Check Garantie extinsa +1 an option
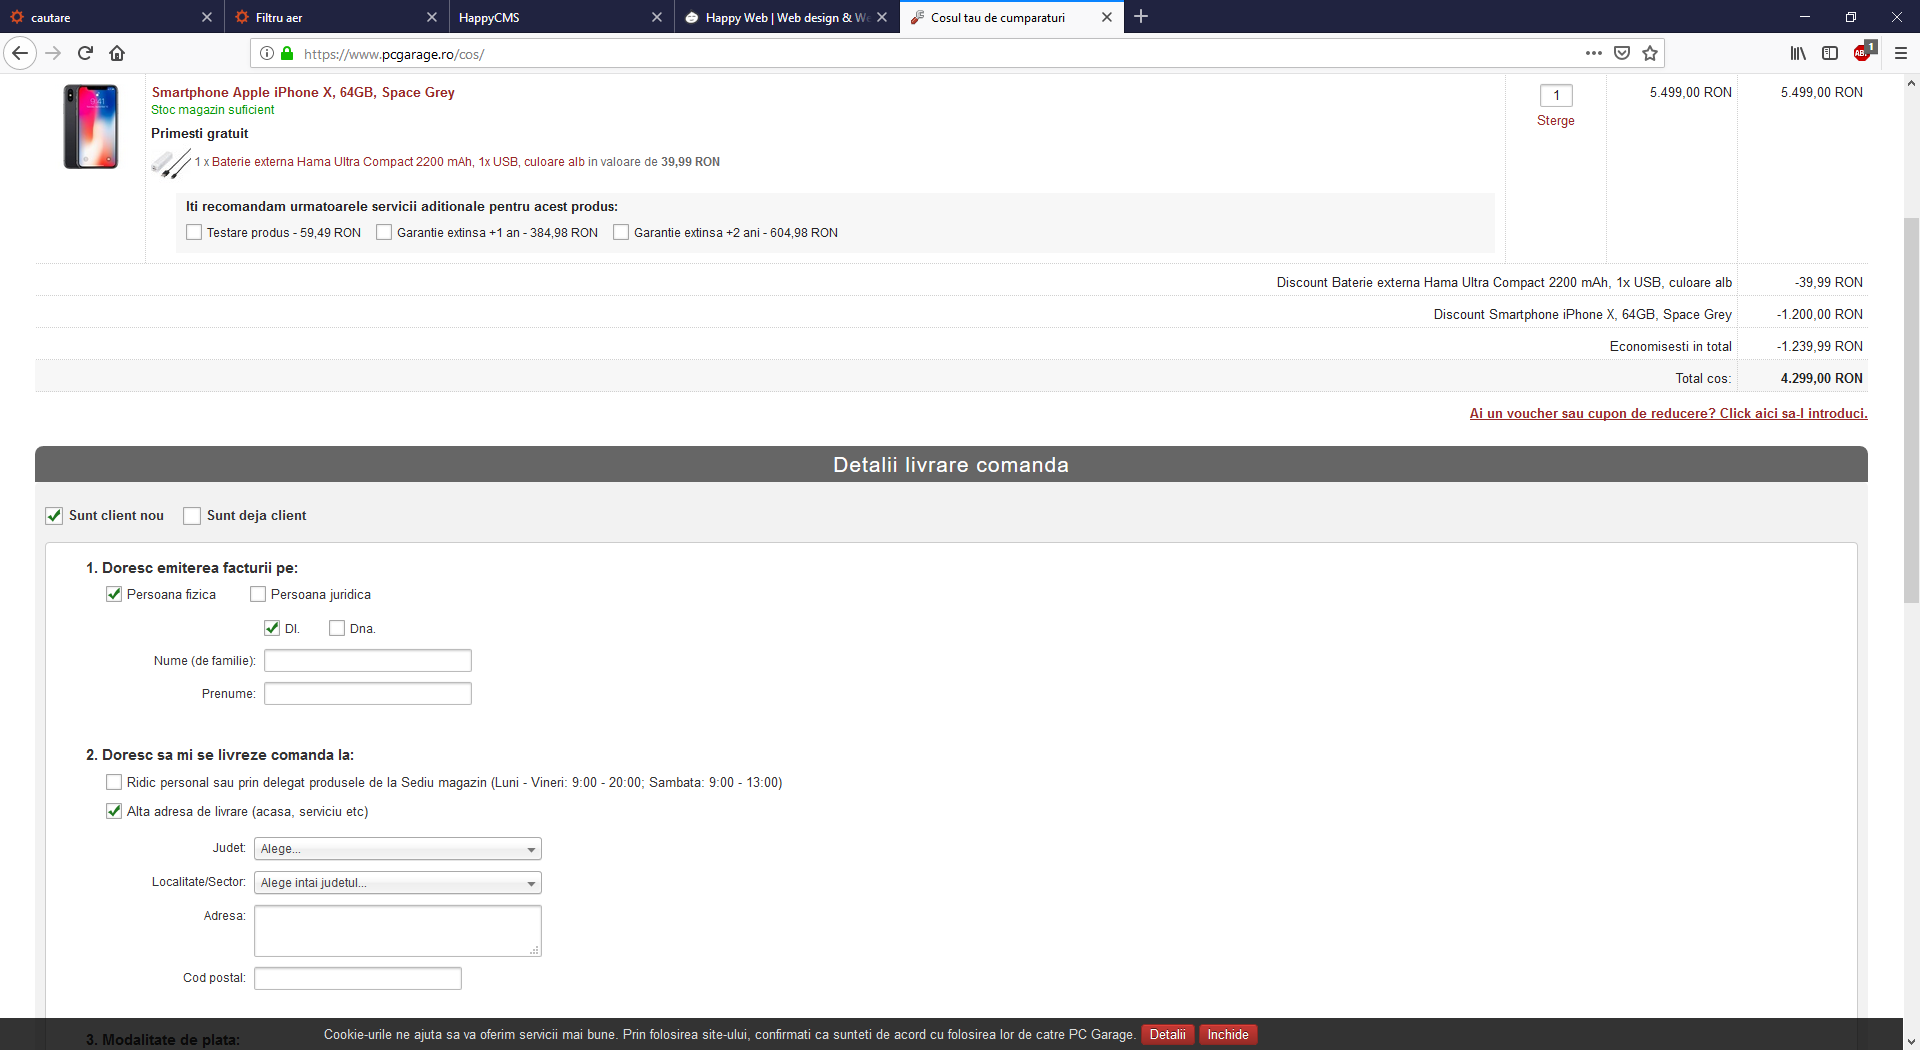This screenshot has width=1920, height=1050. tap(384, 232)
